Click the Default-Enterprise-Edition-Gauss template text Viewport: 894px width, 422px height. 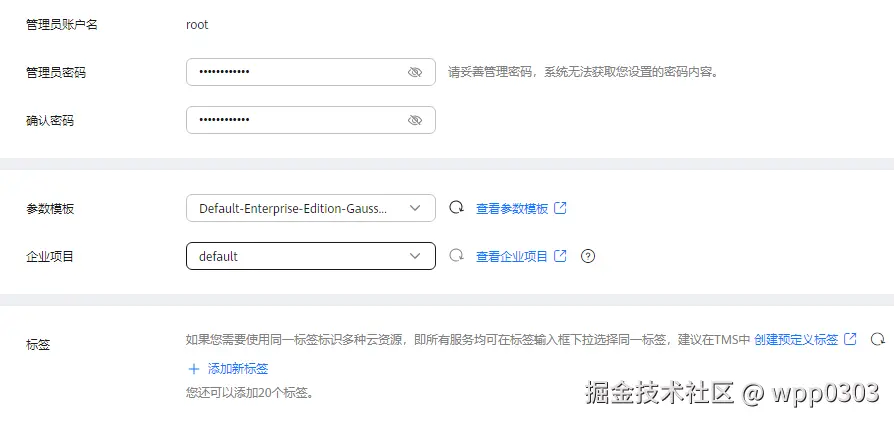[x=294, y=208]
